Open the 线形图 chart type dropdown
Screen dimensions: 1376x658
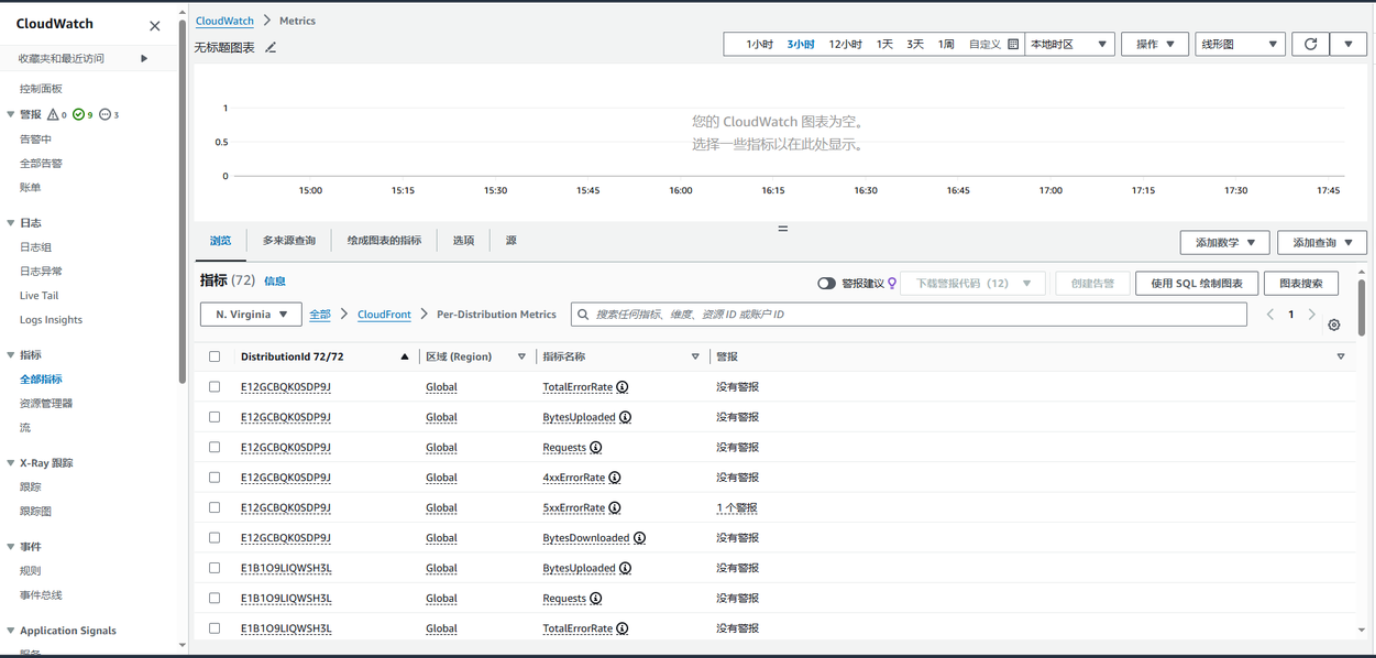(x=1240, y=44)
